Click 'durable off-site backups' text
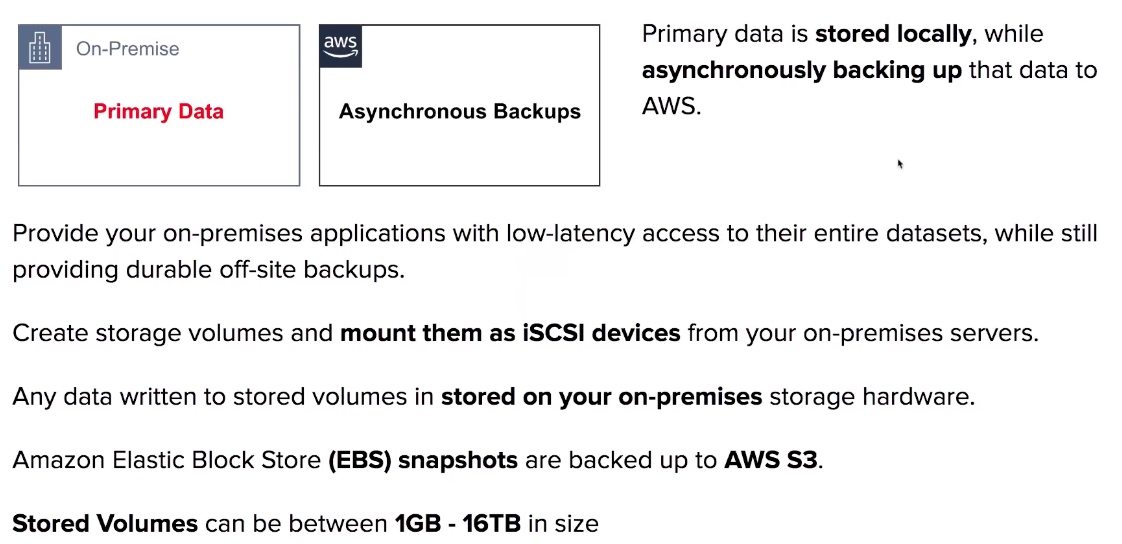Image resolution: width=1122 pixels, height=544 pixels. click(265, 270)
